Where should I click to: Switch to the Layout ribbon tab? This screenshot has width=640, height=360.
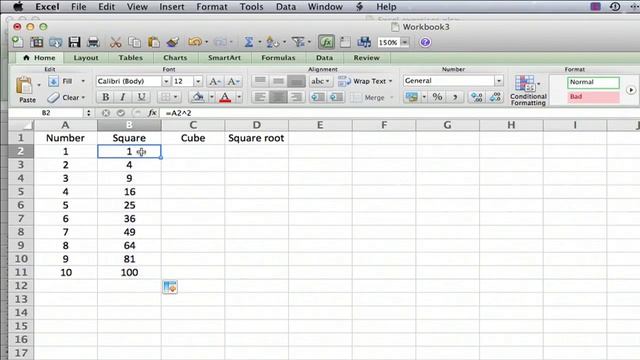[x=86, y=58]
